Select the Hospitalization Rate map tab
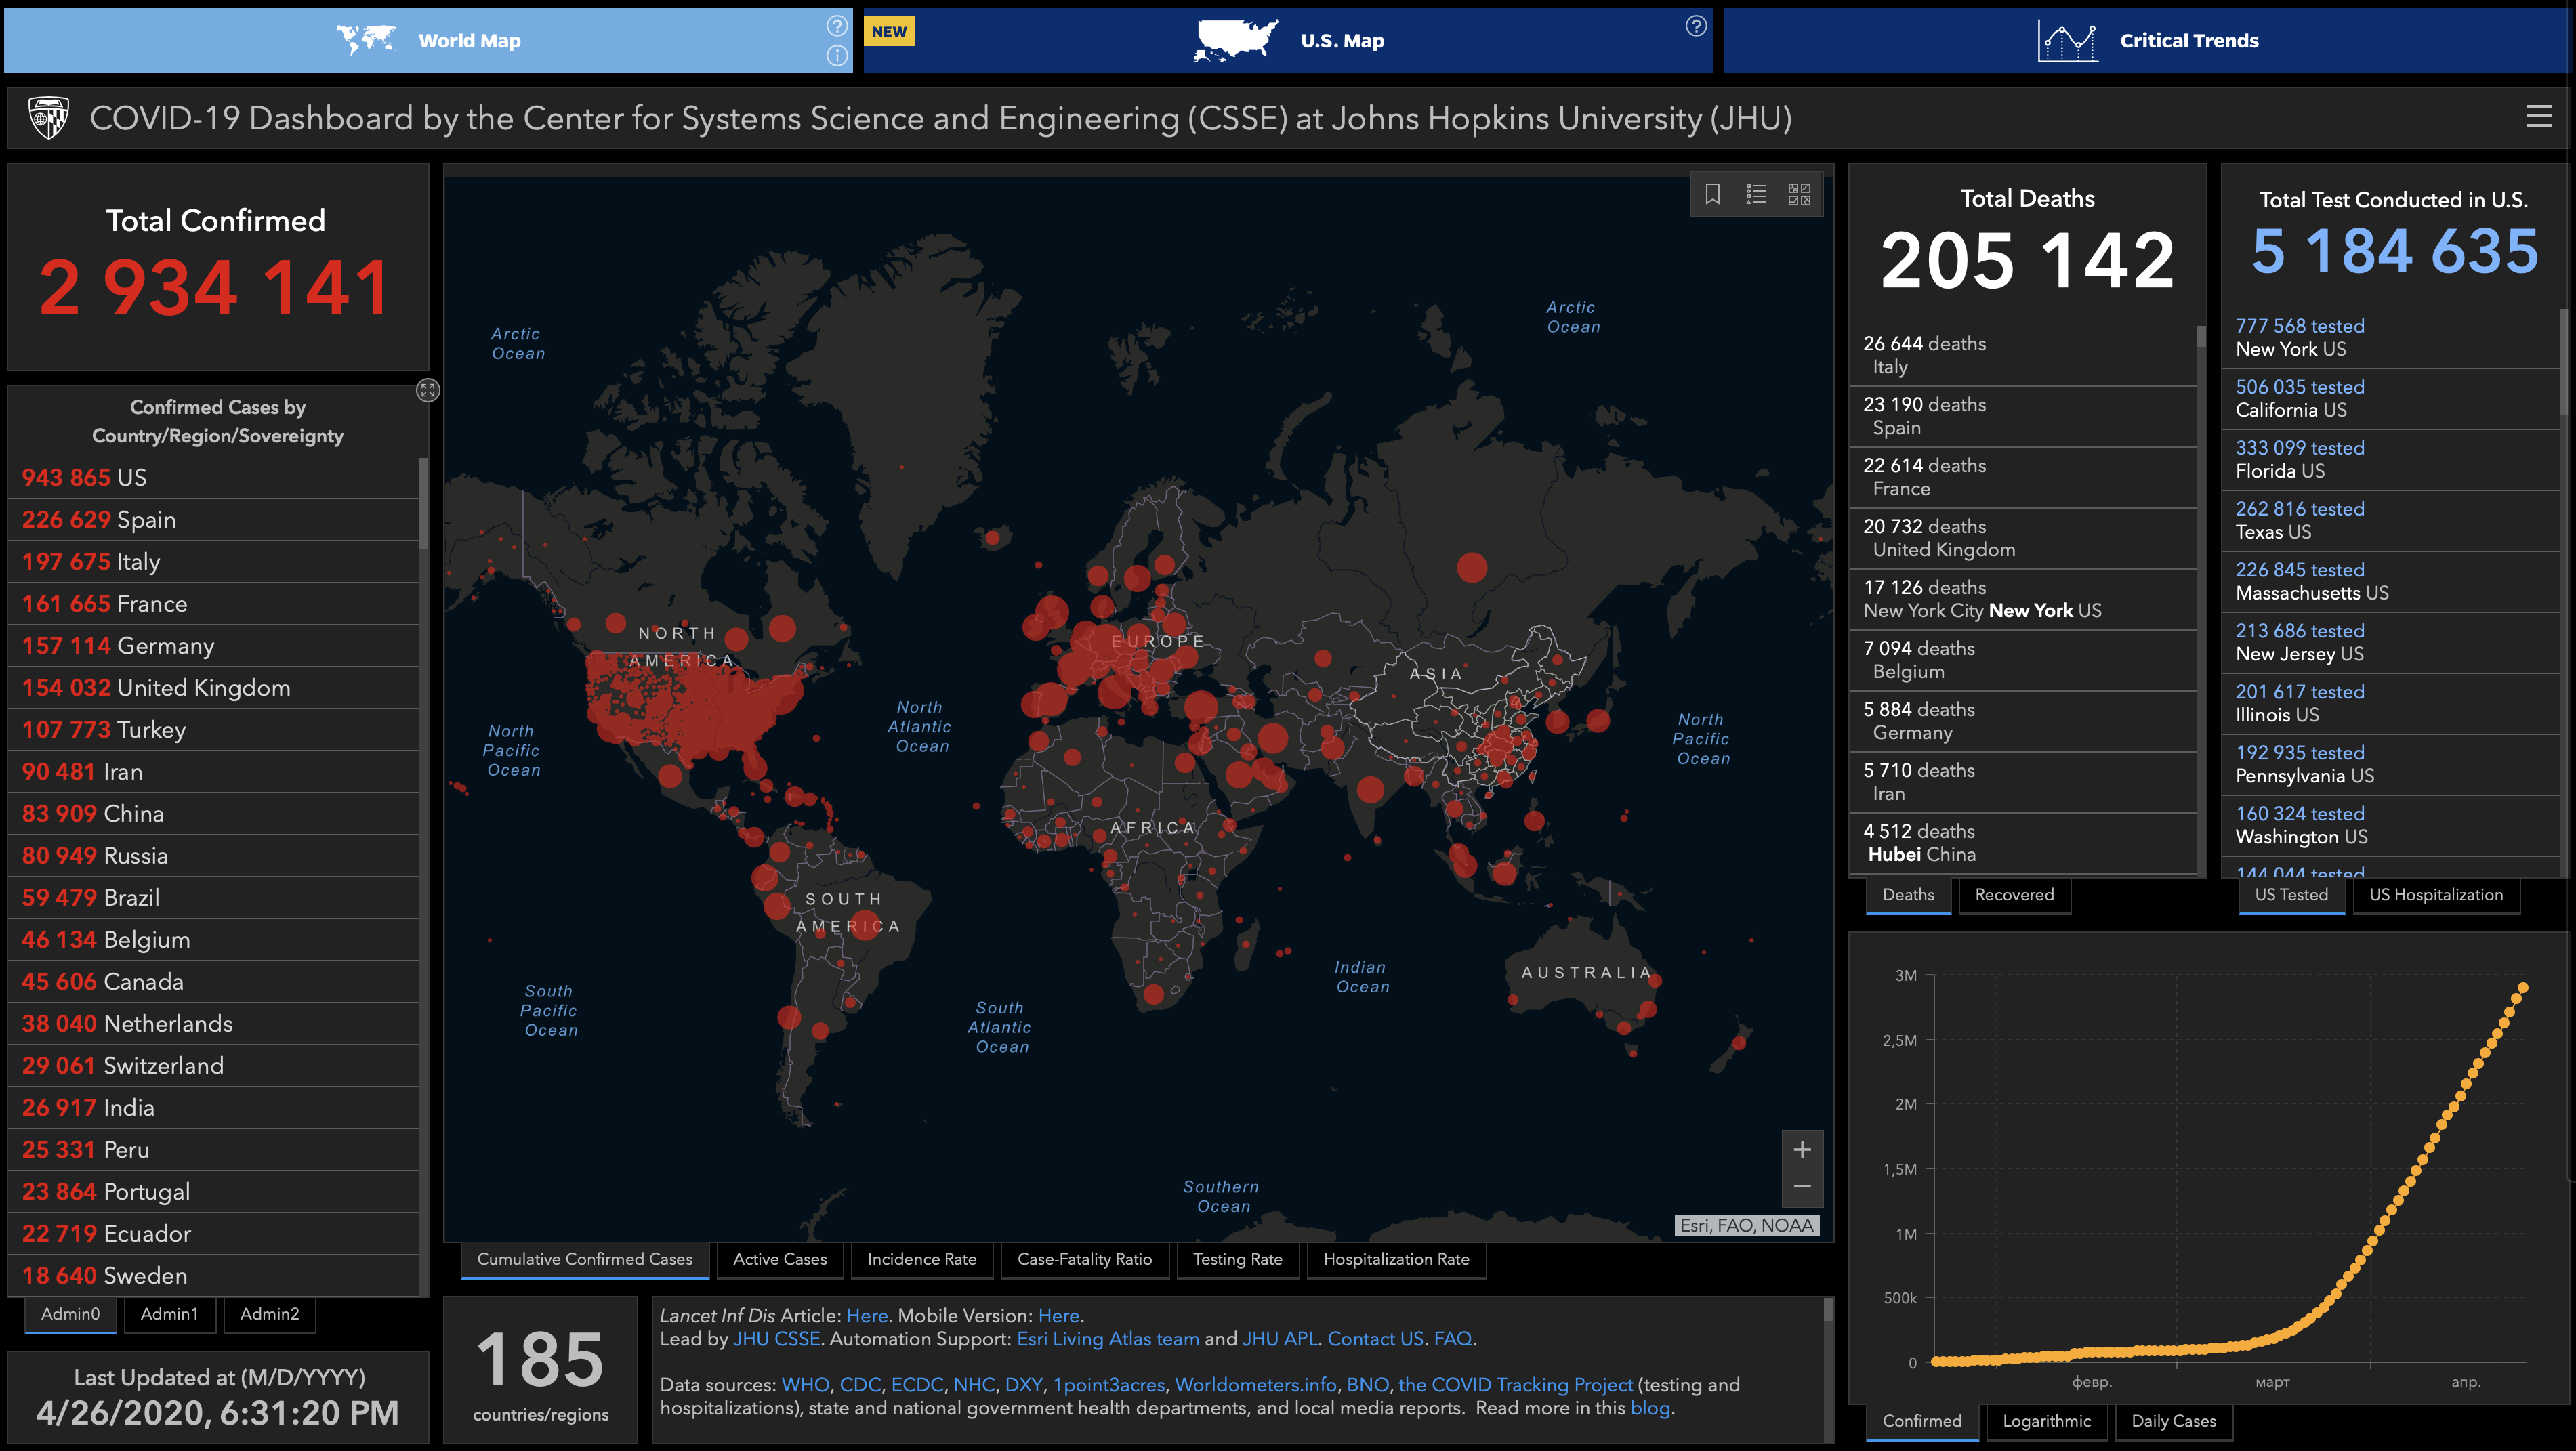 point(1397,1259)
